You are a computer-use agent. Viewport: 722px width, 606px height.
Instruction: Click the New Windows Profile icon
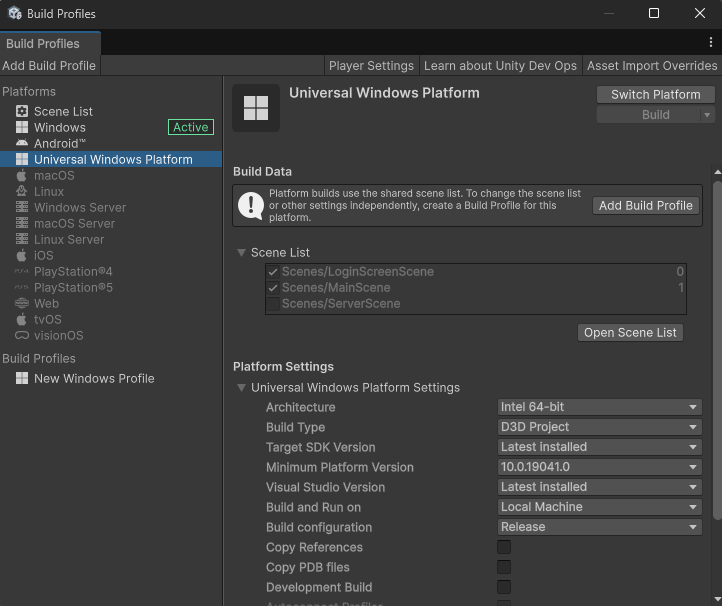pyautogui.click(x=22, y=378)
